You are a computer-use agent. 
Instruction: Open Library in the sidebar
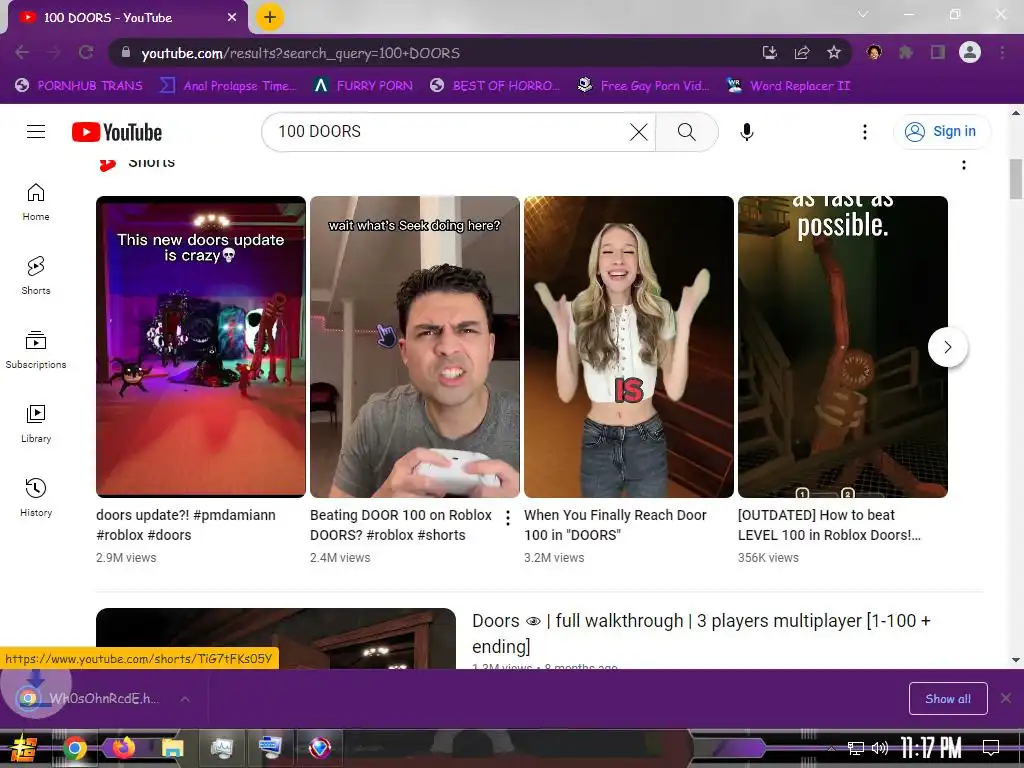(x=36, y=424)
